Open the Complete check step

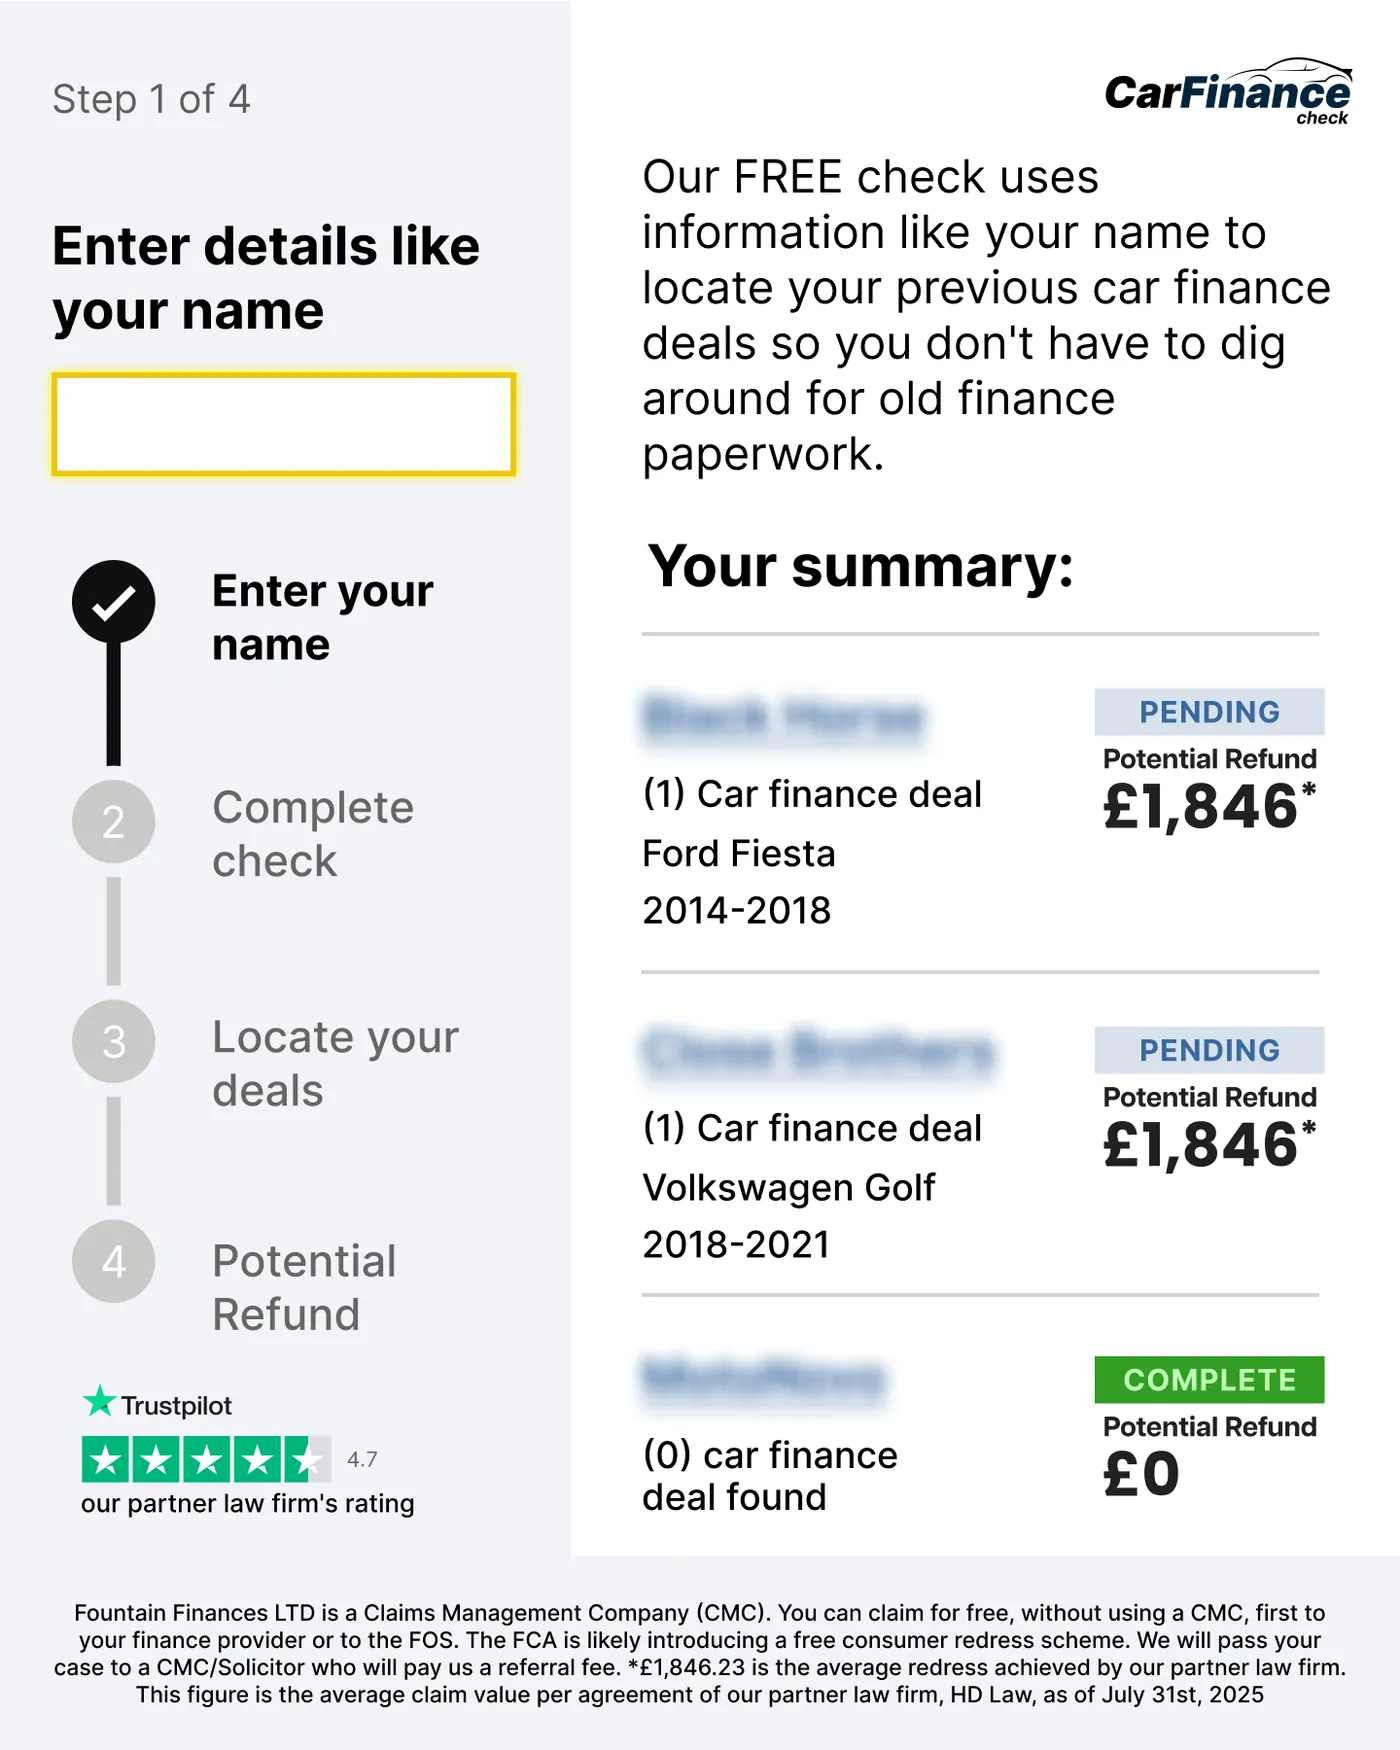tap(313, 834)
